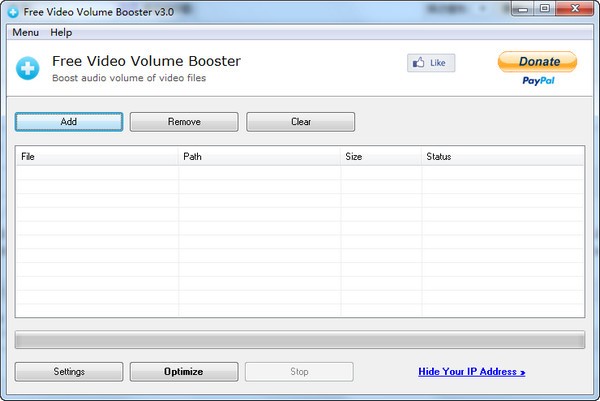Screen dimensions: 600x401
Task: Sort by the Size column header
Action: [381, 156]
